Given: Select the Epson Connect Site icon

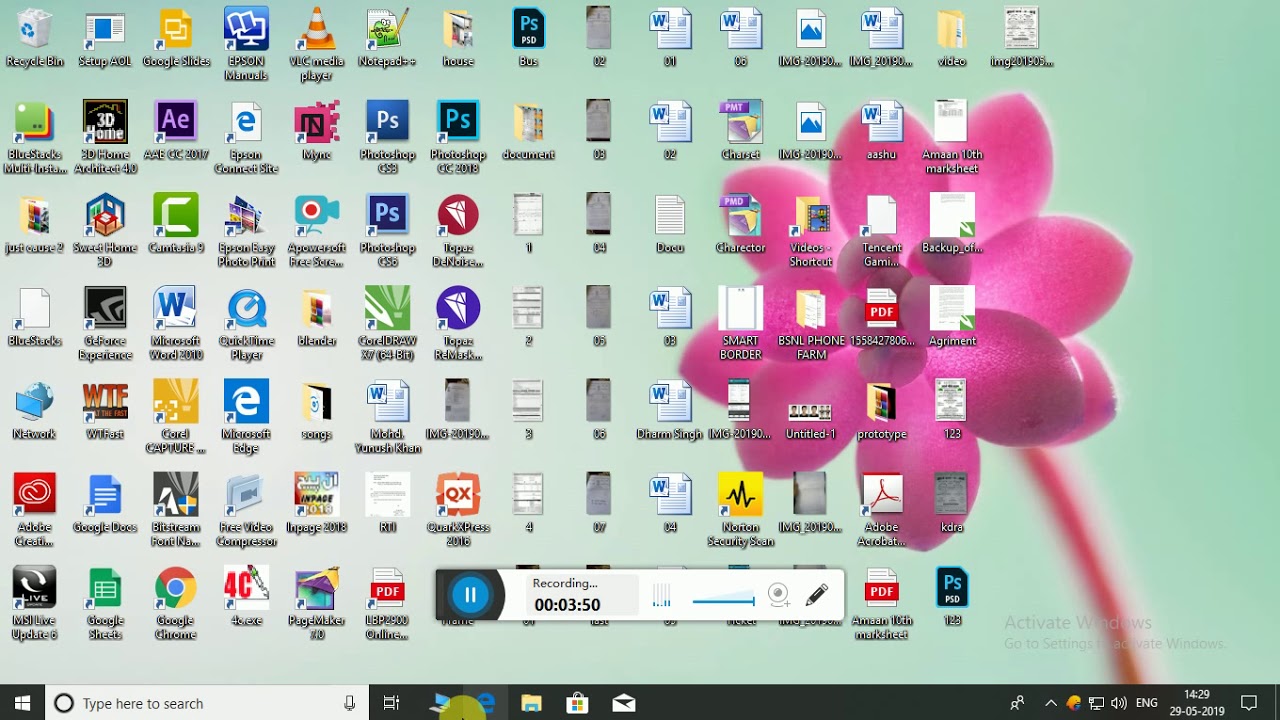Looking at the screenshot, I should pyautogui.click(x=246, y=137).
